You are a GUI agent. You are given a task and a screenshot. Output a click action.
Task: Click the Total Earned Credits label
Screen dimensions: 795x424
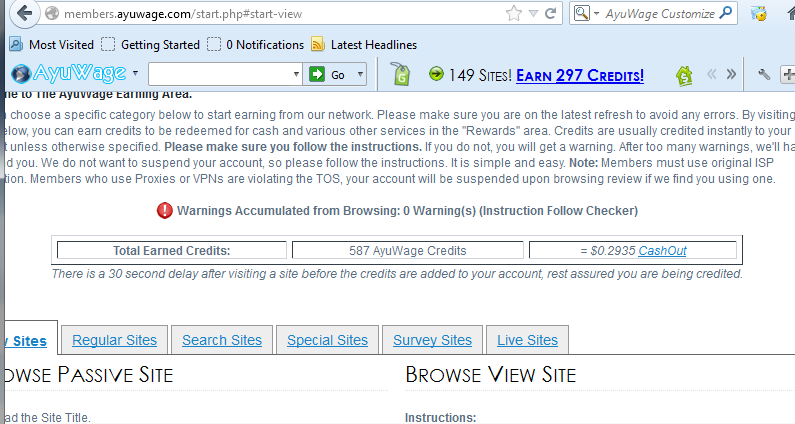click(x=171, y=251)
